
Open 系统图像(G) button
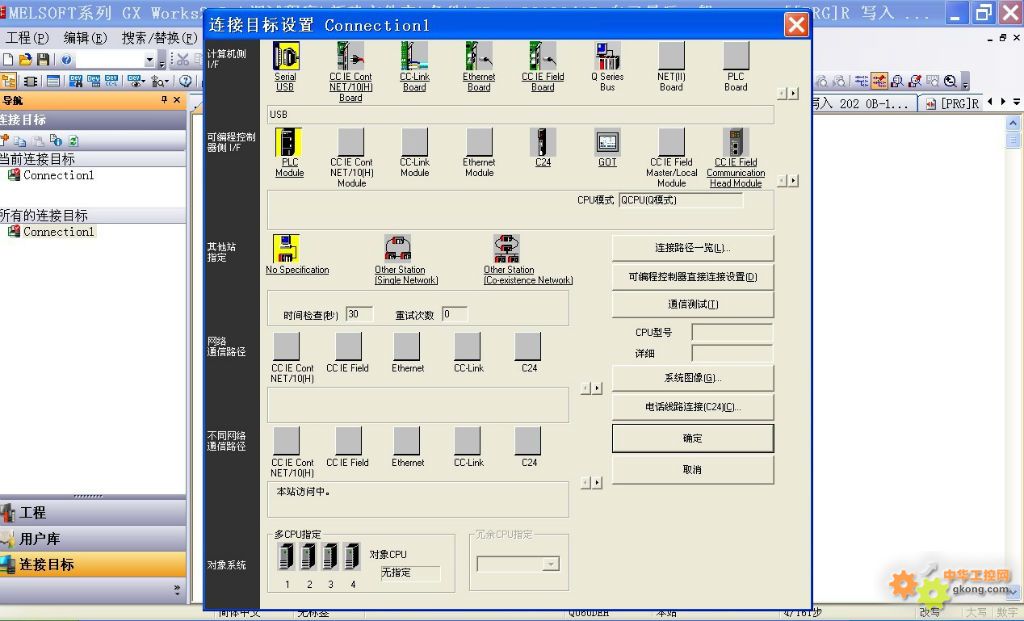693,378
